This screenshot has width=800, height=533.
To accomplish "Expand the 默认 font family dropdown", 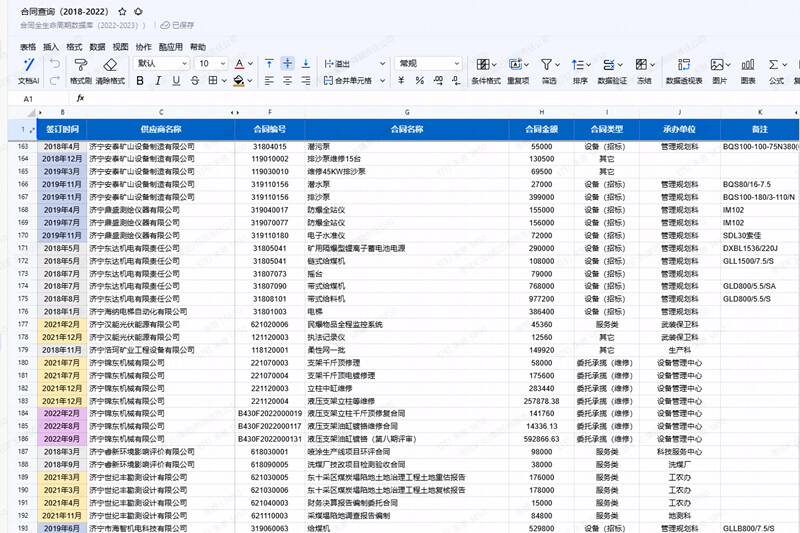I will 162,63.
